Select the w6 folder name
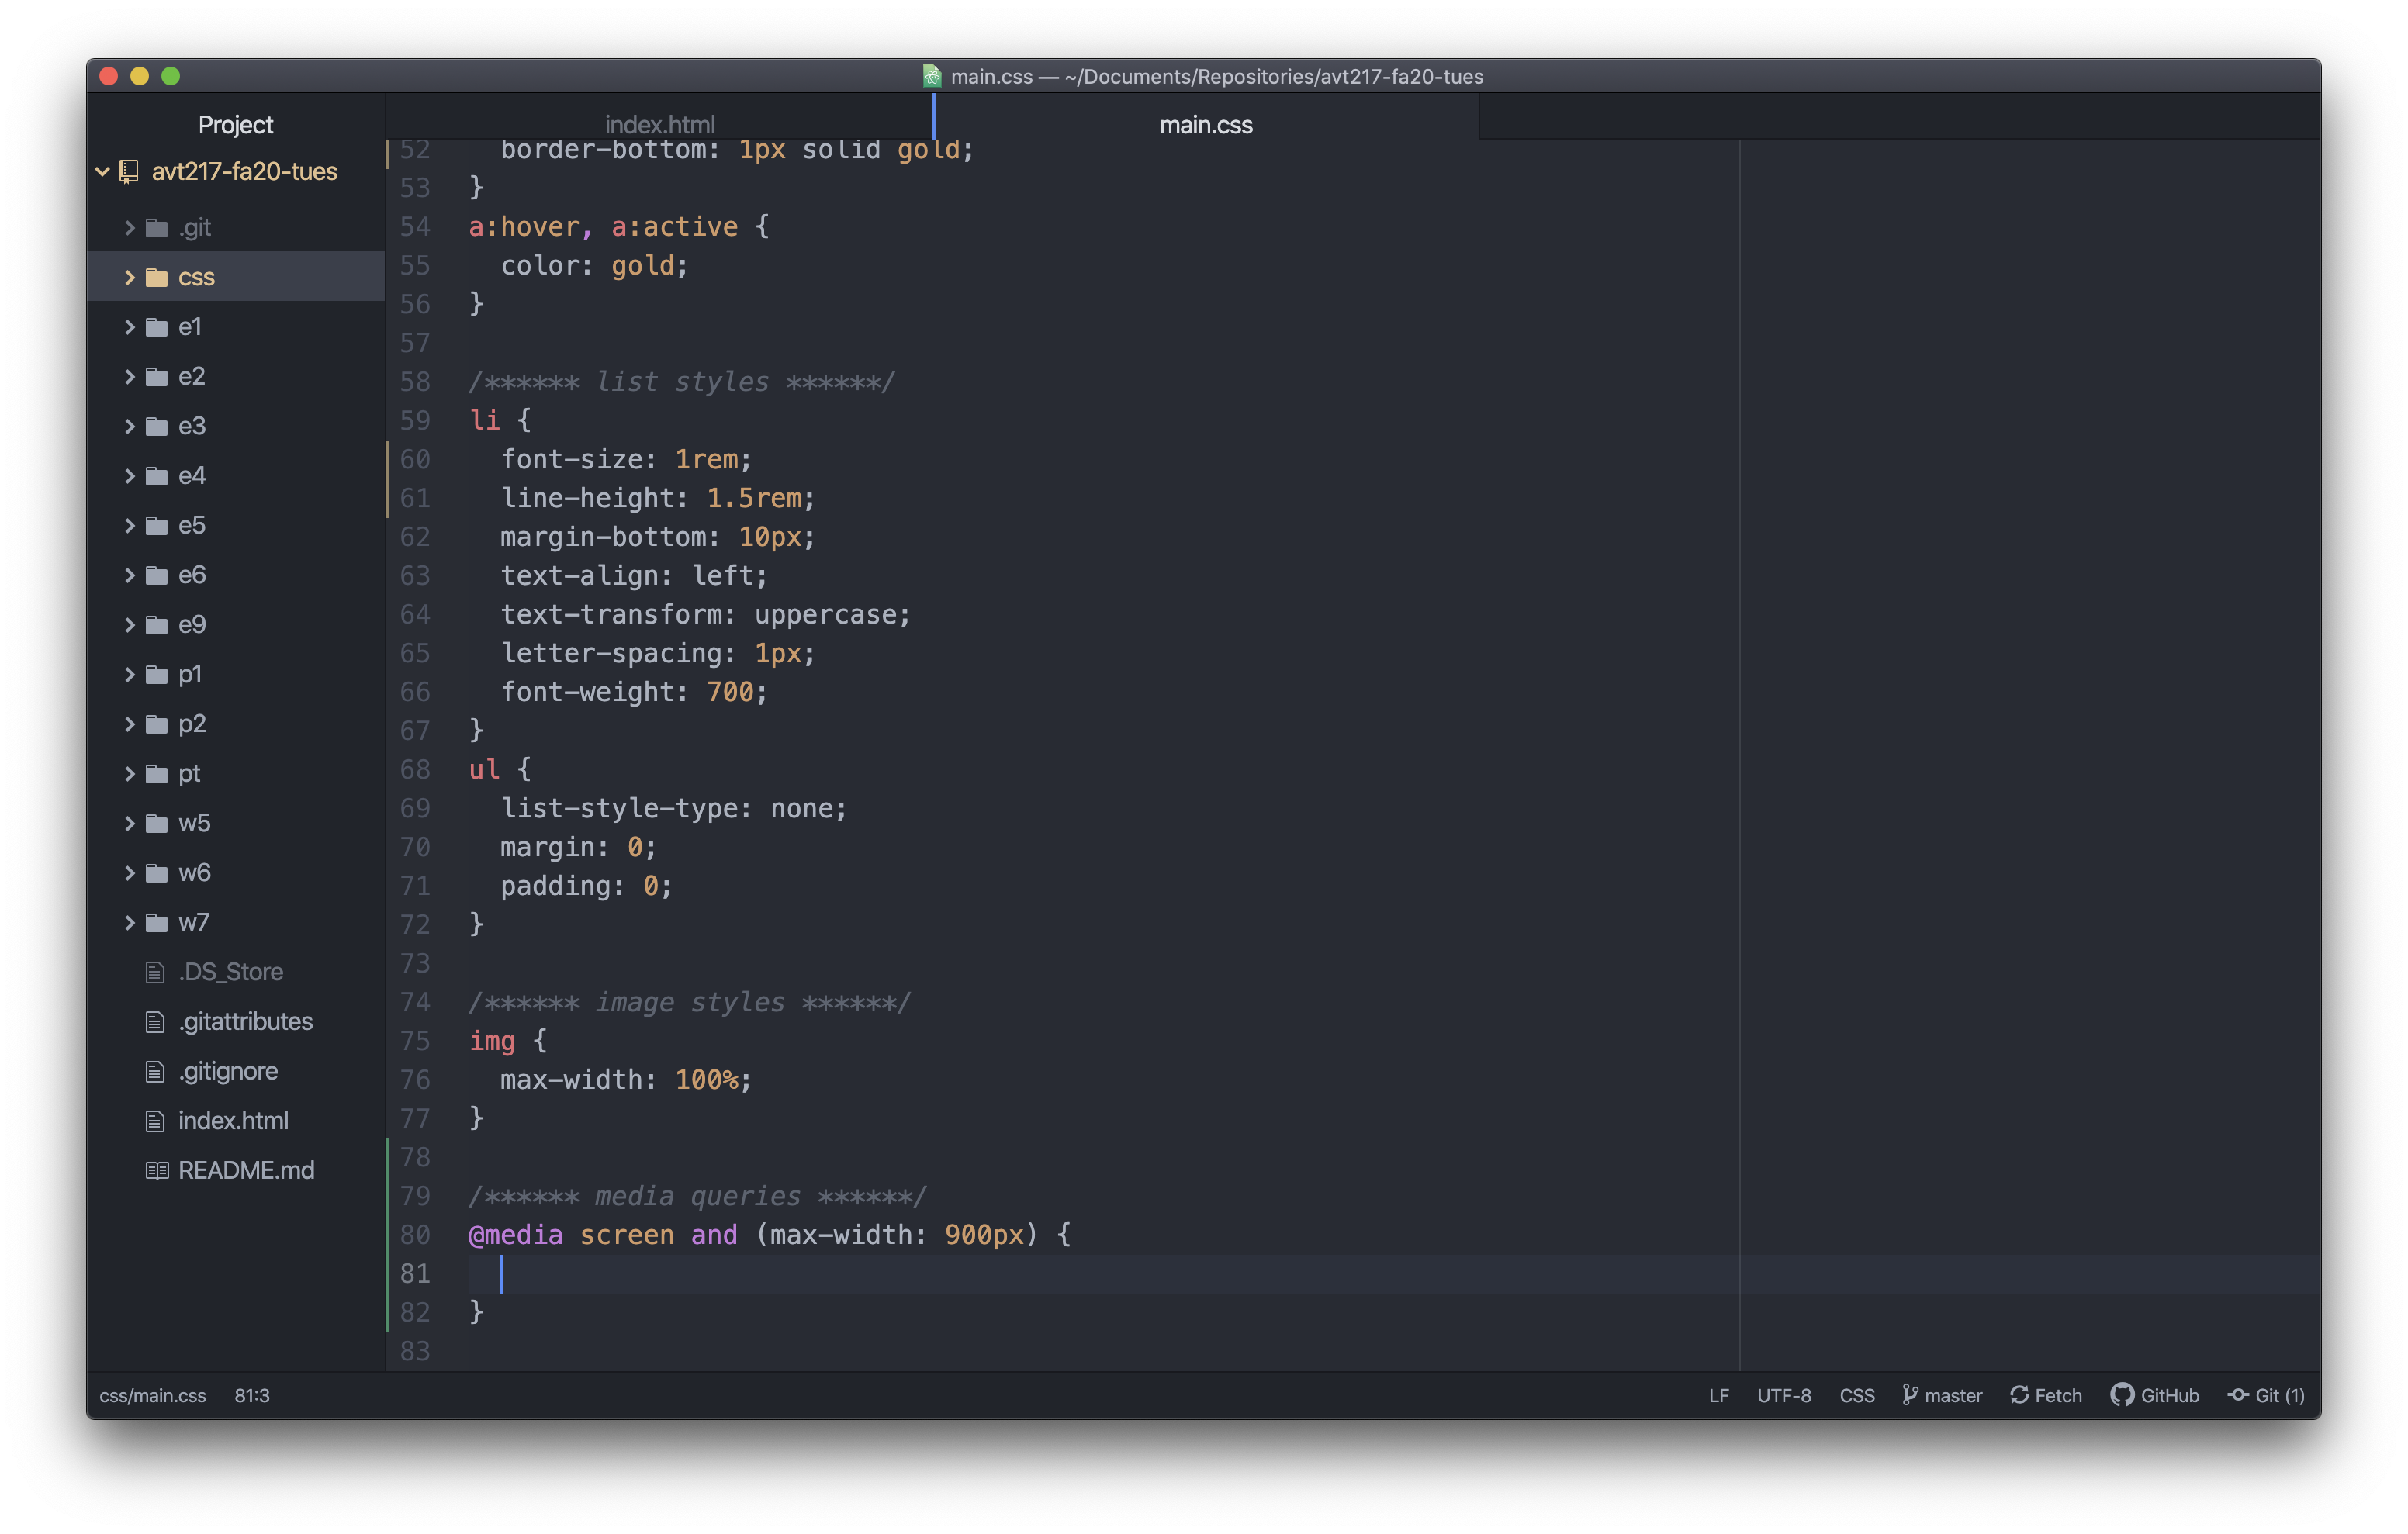The width and height of the screenshot is (2408, 1534). coord(194,873)
